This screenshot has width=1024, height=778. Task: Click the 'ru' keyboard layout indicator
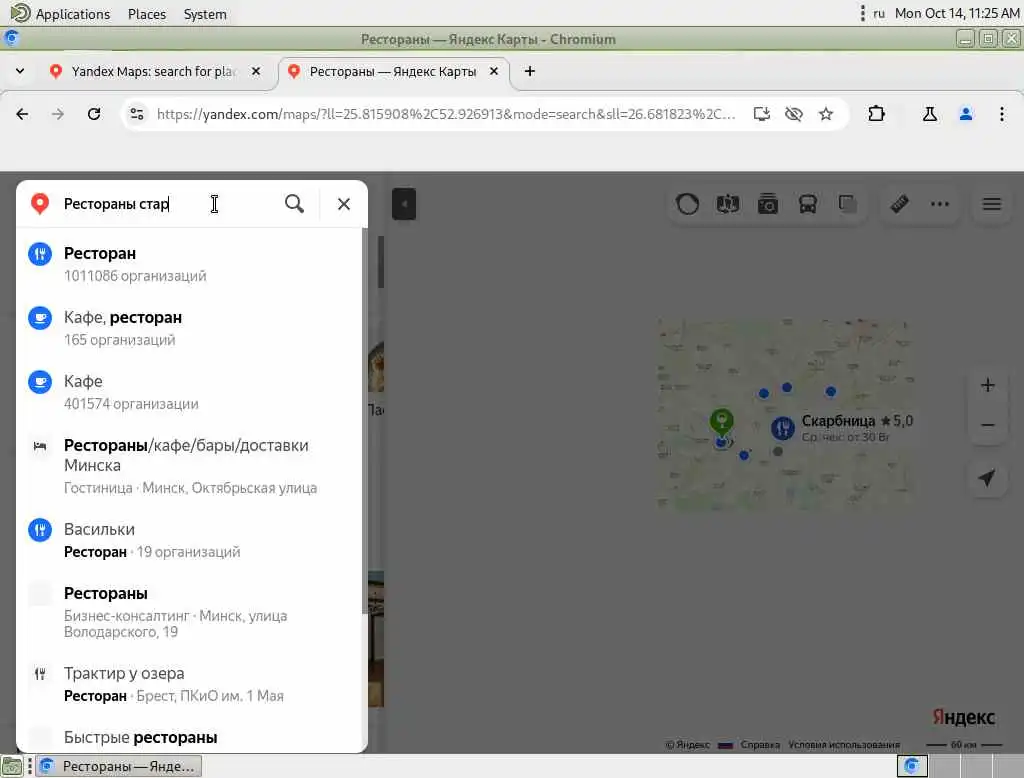point(878,13)
